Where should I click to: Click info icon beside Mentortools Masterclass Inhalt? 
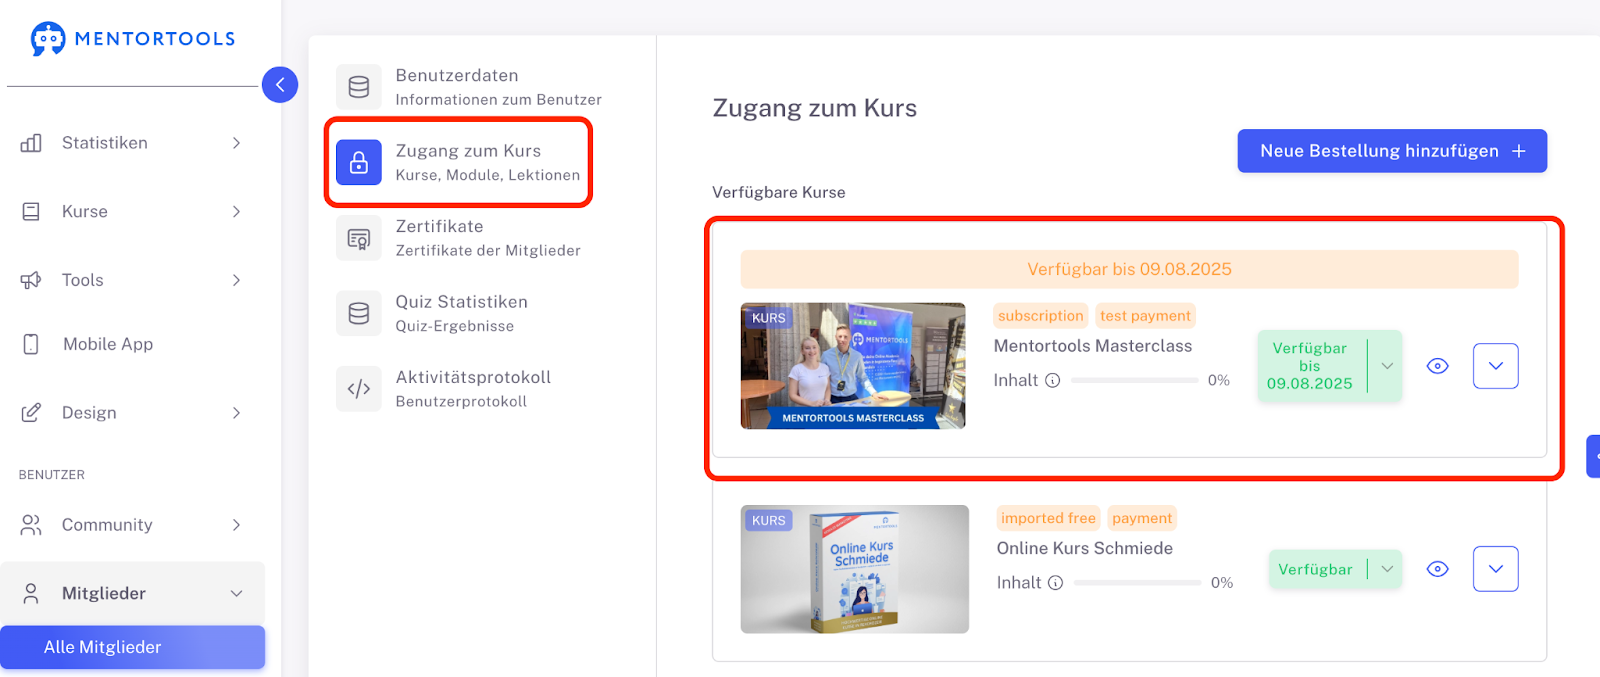coord(1052,380)
